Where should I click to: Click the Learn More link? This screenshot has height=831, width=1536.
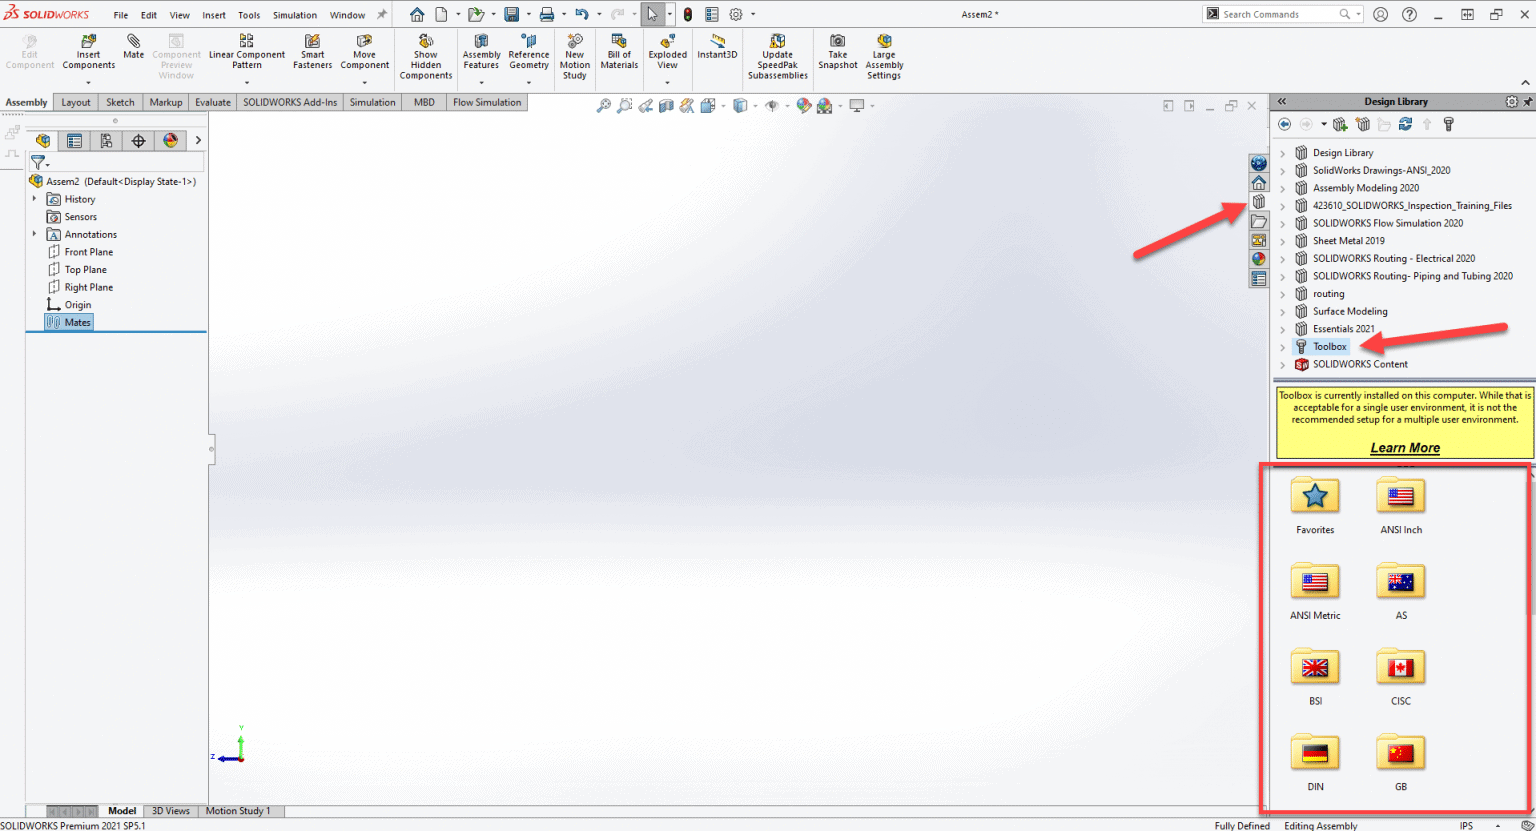pos(1405,448)
